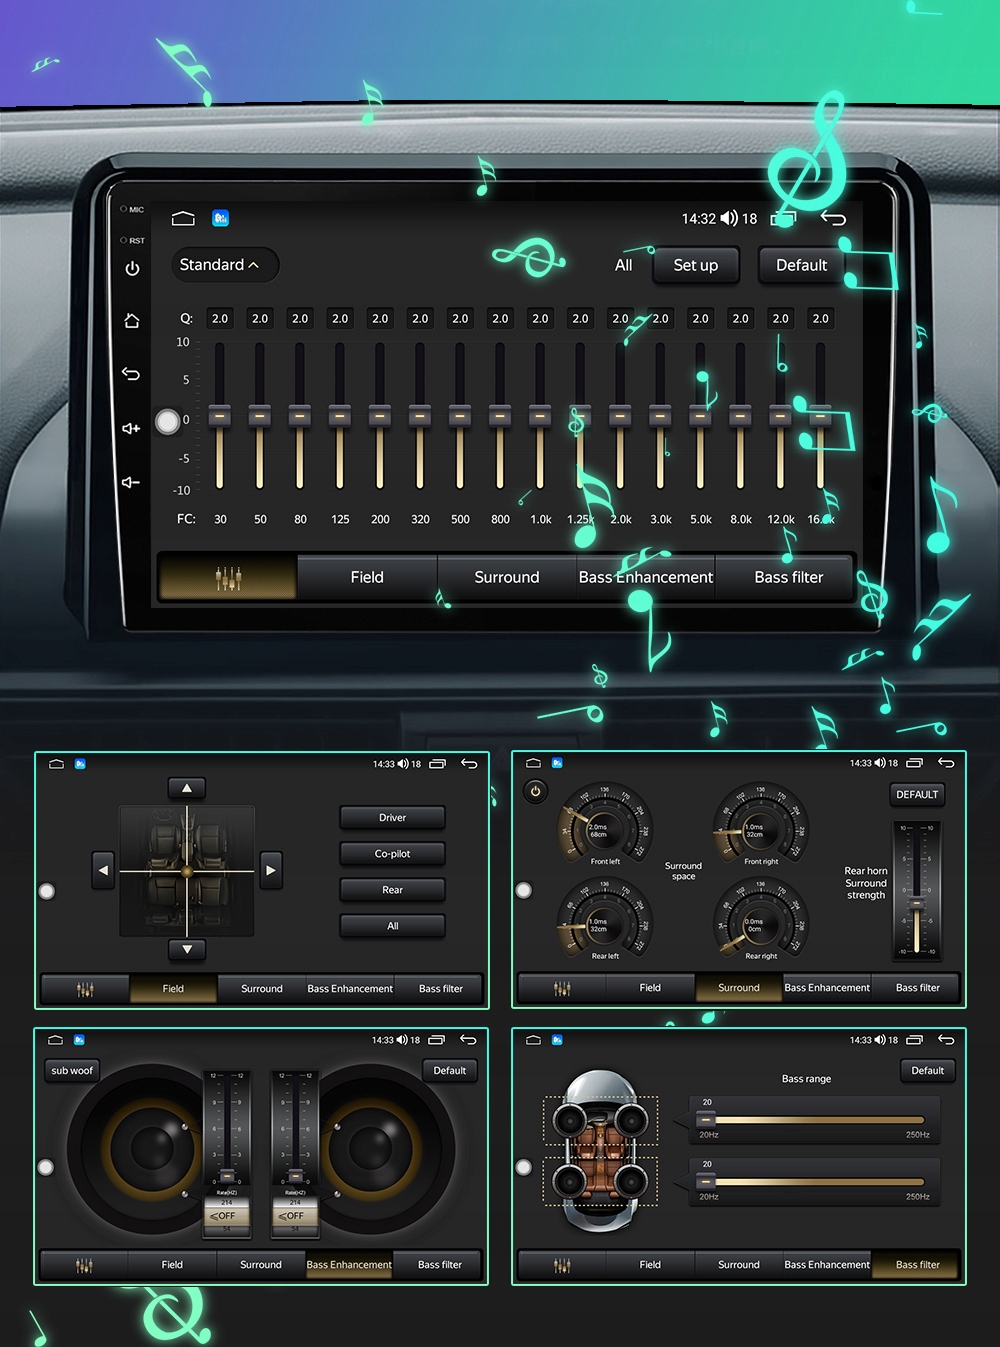Toggle the right OFF switch in Bass Enhancement

295,1216
